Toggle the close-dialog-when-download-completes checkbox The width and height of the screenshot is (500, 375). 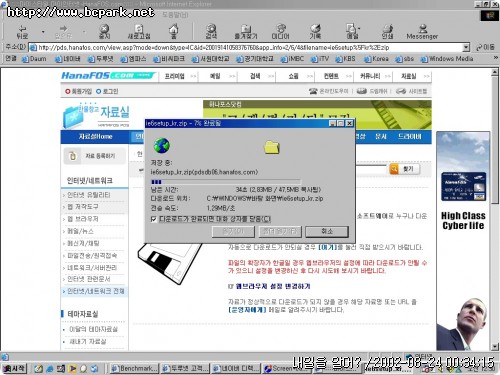click(x=154, y=219)
